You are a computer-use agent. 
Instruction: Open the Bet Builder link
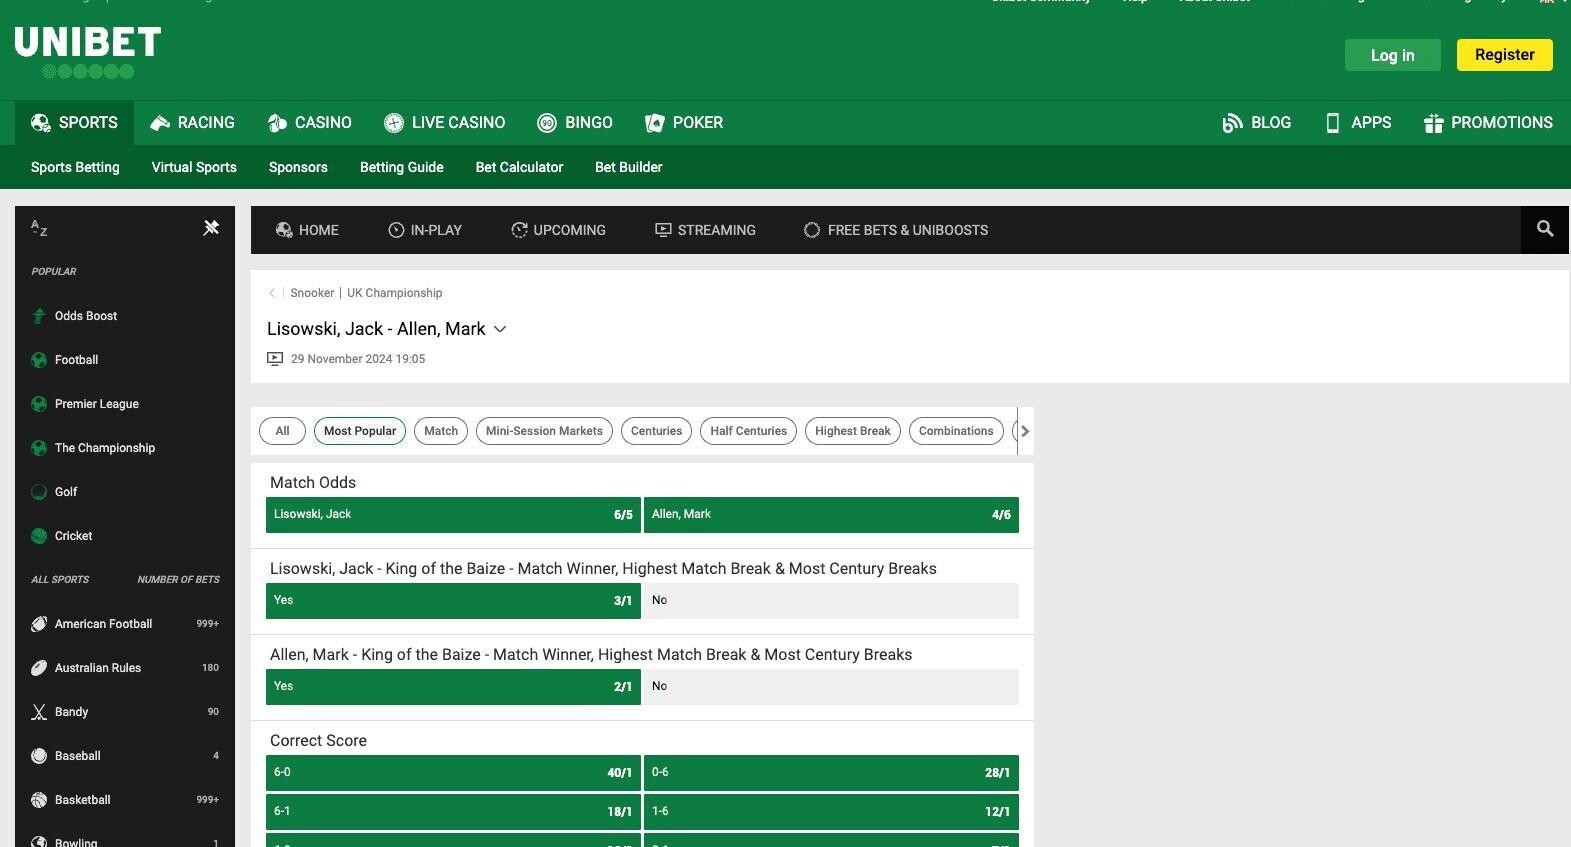(x=628, y=167)
